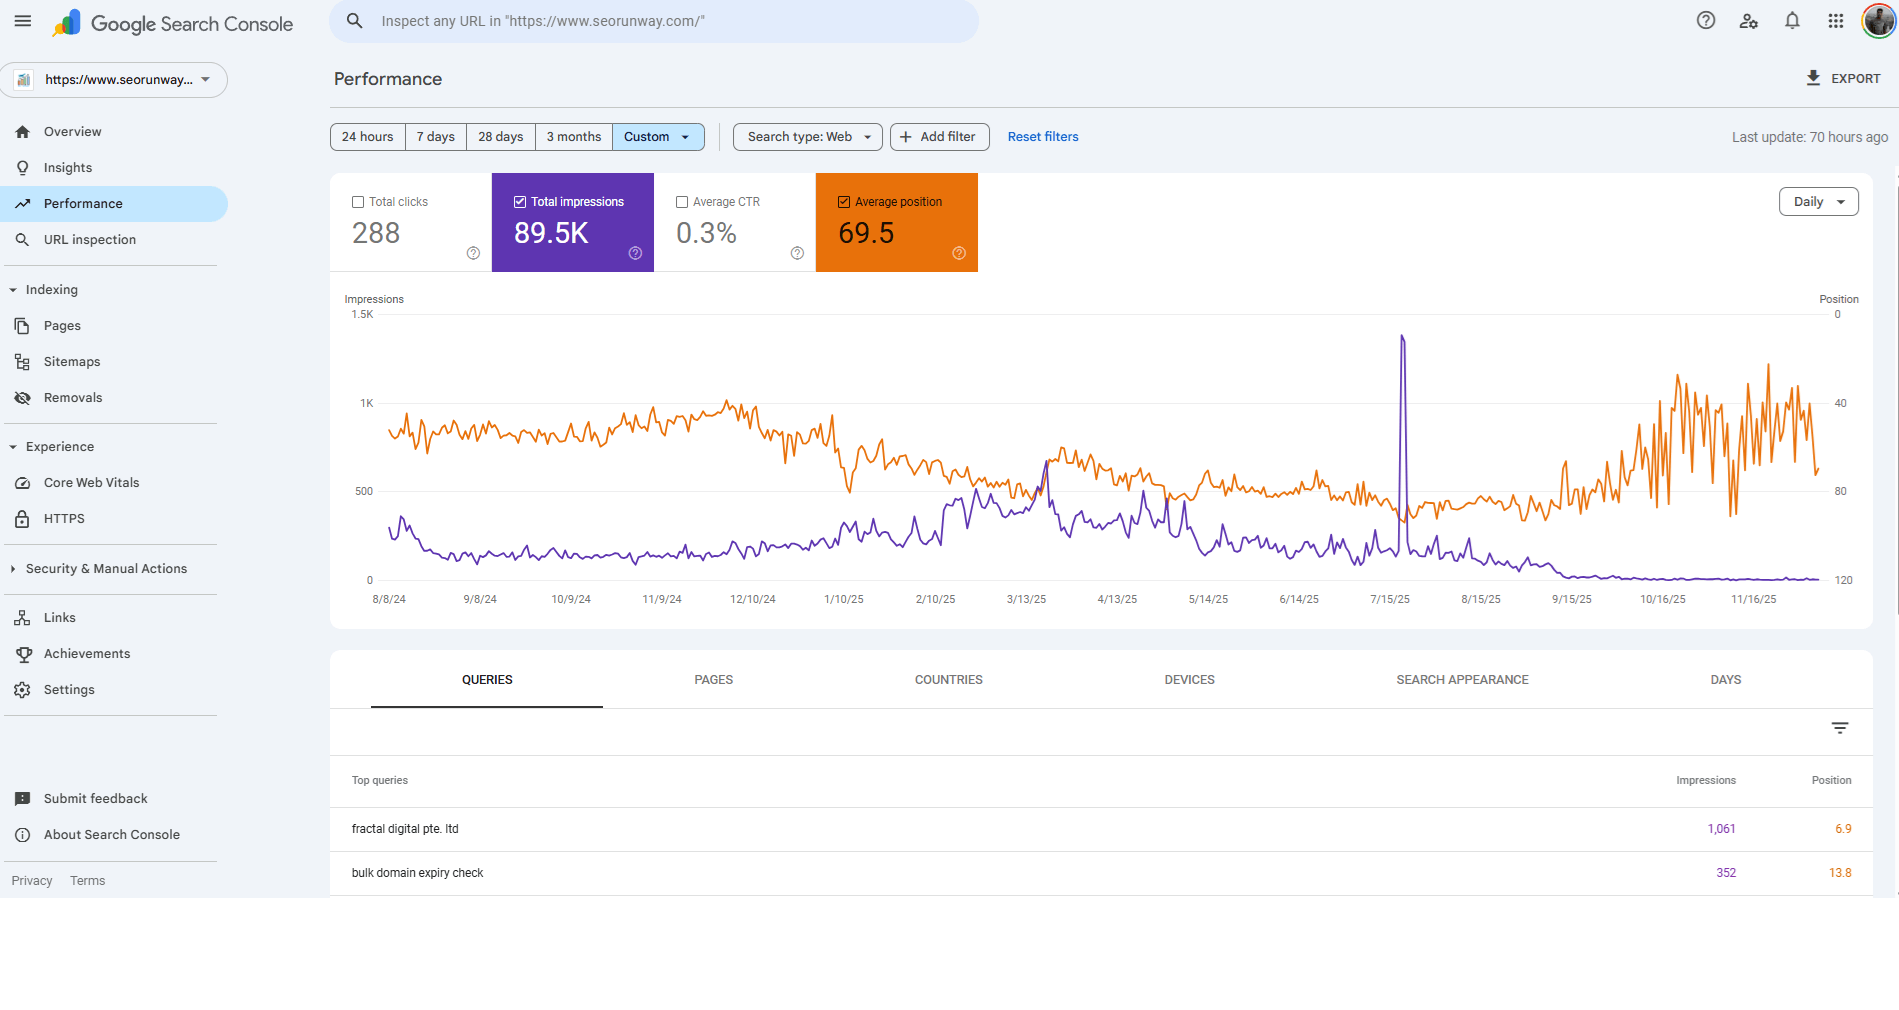
Task: Click the Add filter button
Action: pos(939,137)
